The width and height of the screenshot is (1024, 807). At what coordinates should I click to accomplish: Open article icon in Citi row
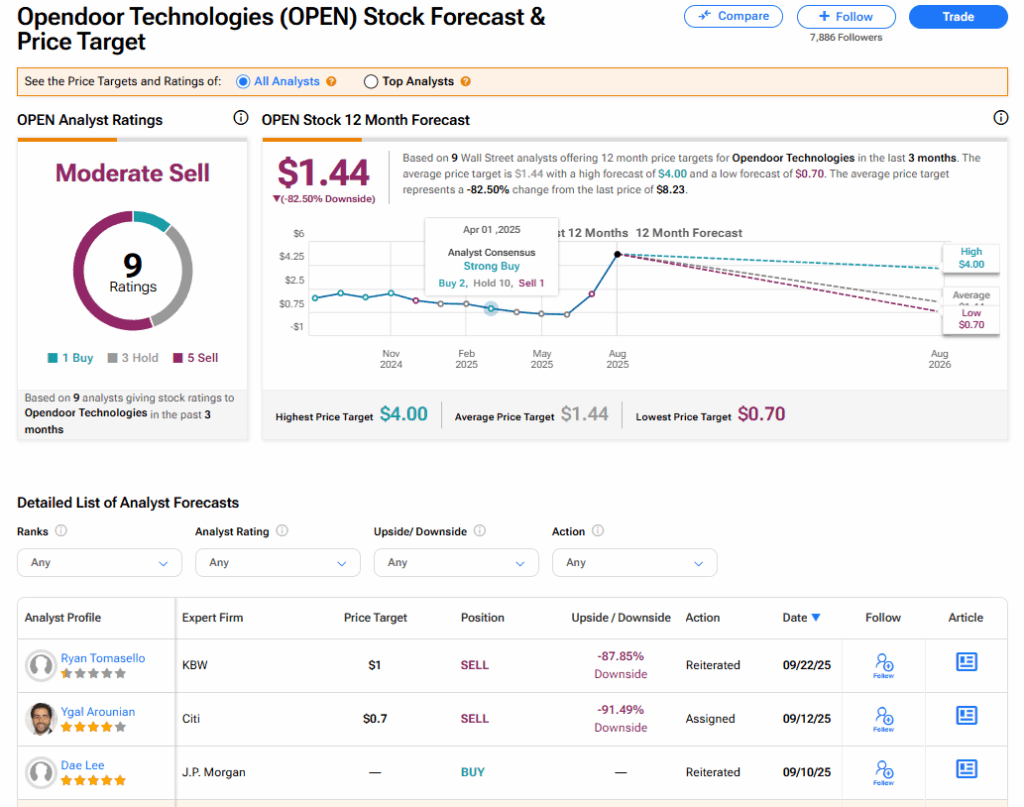pyautogui.click(x=967, y=716)
